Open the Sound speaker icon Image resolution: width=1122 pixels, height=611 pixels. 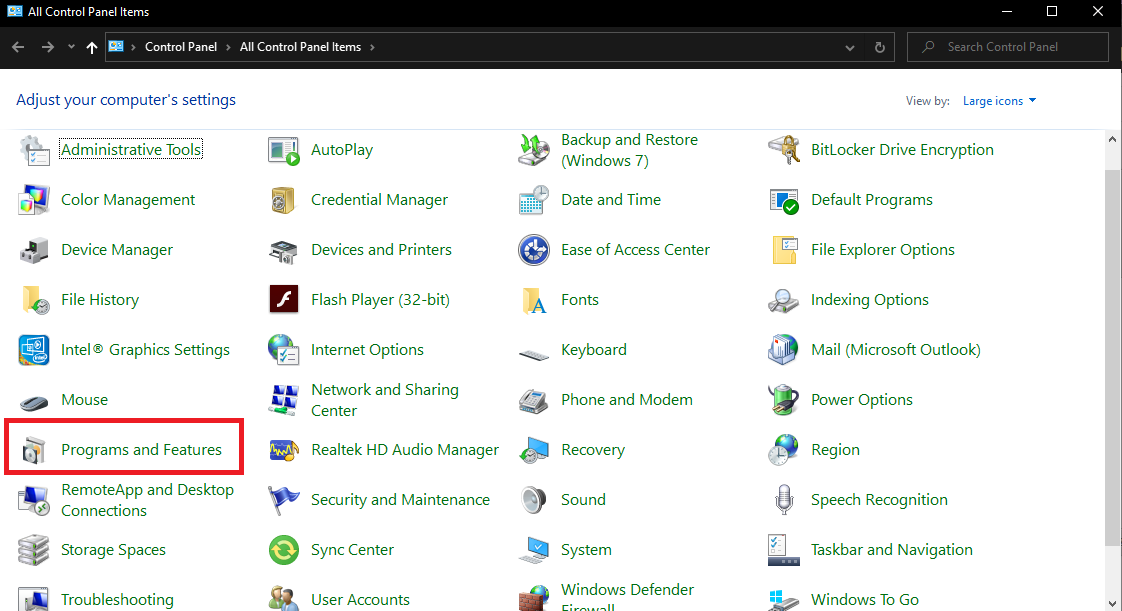534,500
